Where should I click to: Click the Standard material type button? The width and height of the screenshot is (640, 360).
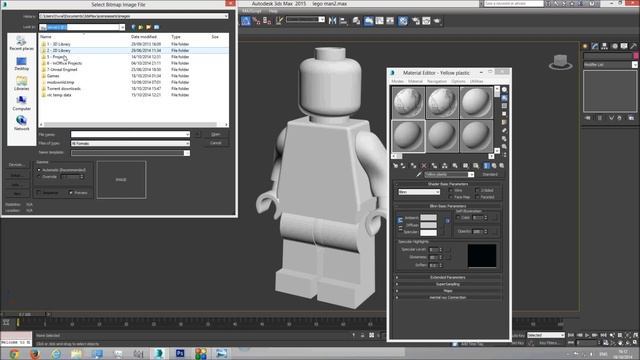(490, 174)
